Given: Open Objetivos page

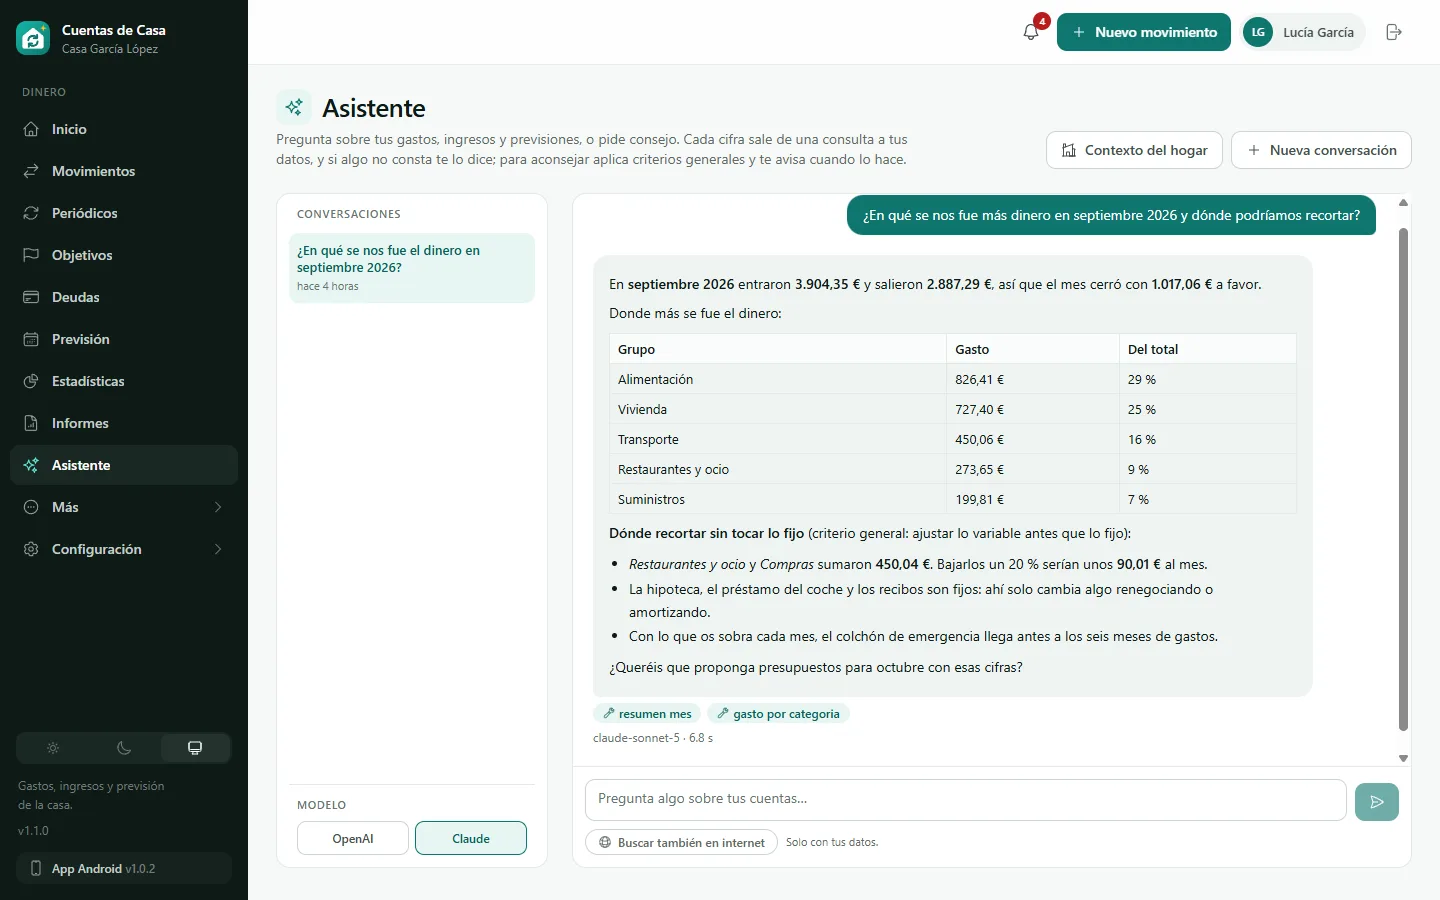Looking at the screenshot, I should [x=124, y=255].
